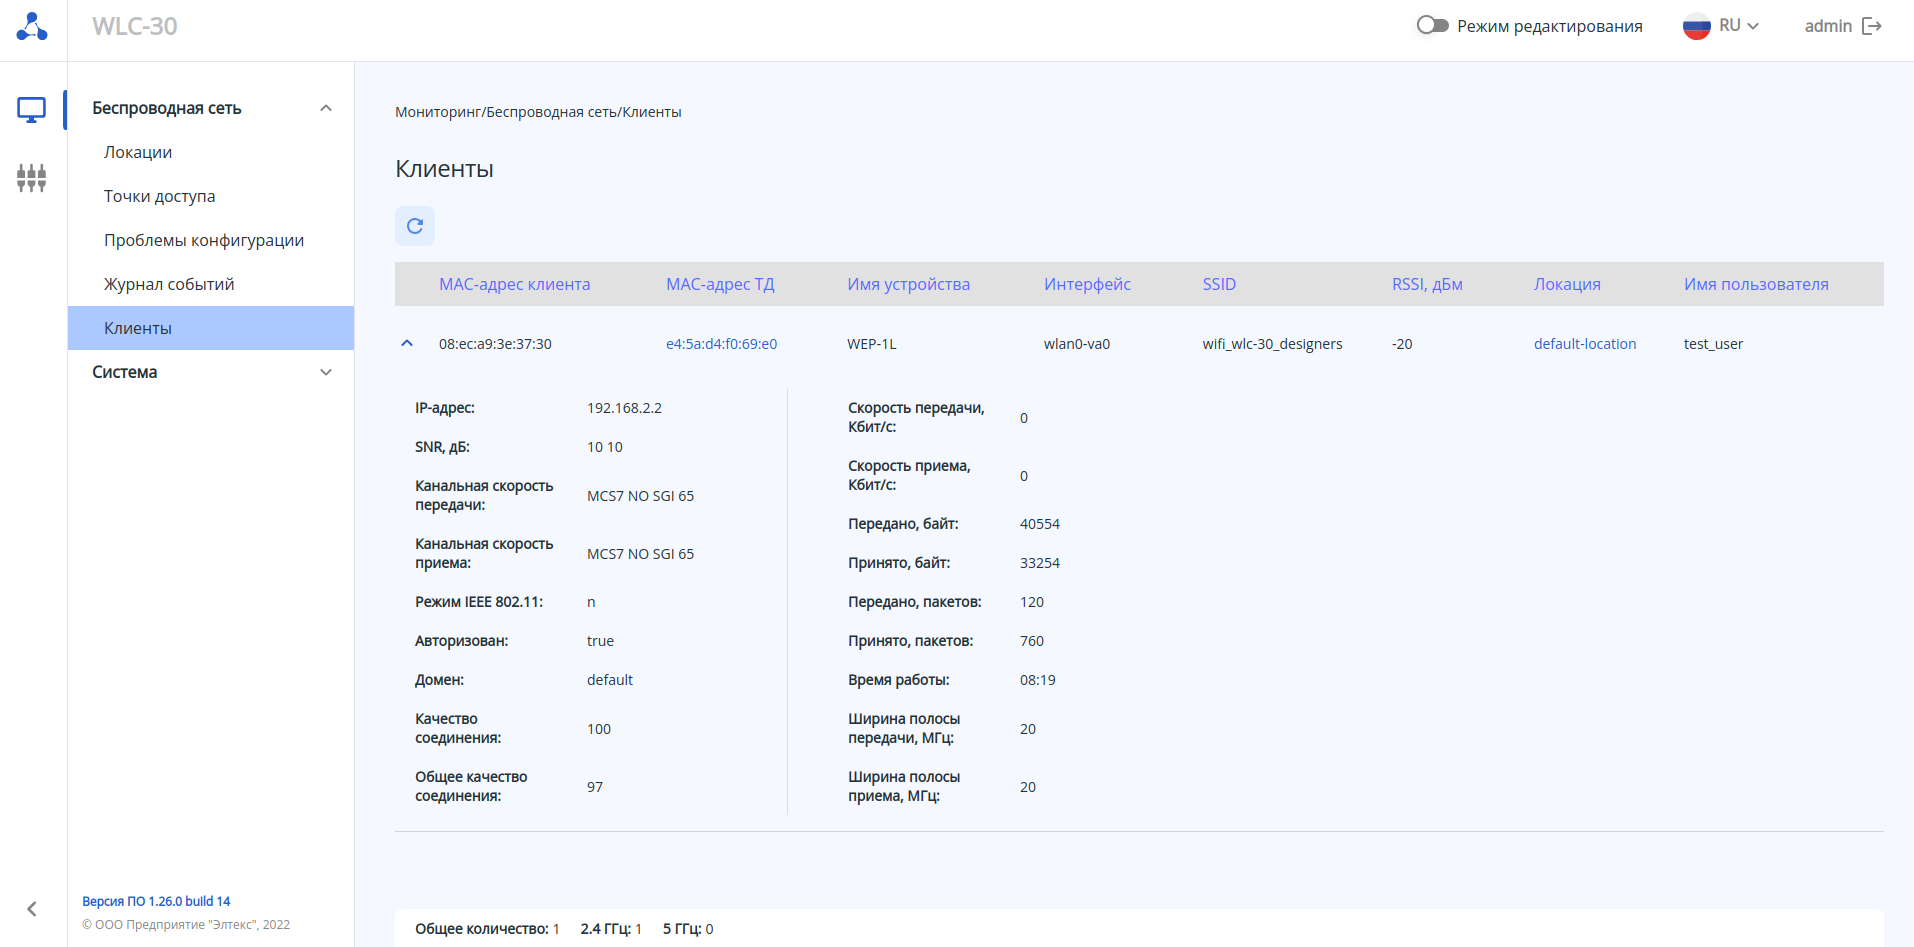Open access point link e4:5a:d4:f0:69:e0
The width and height of the screenshot is (1914, 947).
pos(721,344)
